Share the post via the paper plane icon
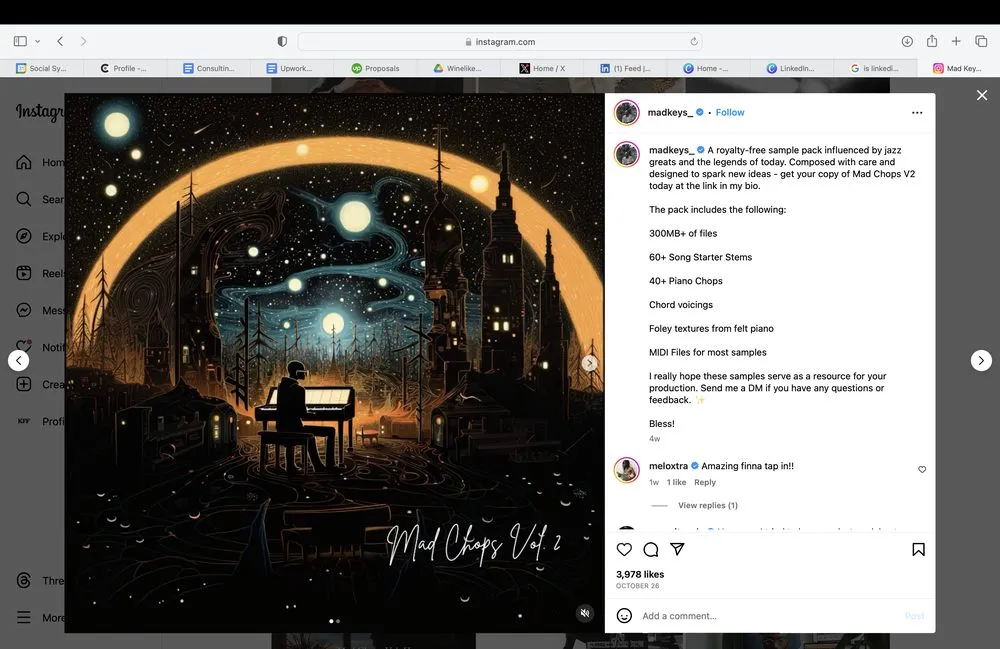 (678, 549)
